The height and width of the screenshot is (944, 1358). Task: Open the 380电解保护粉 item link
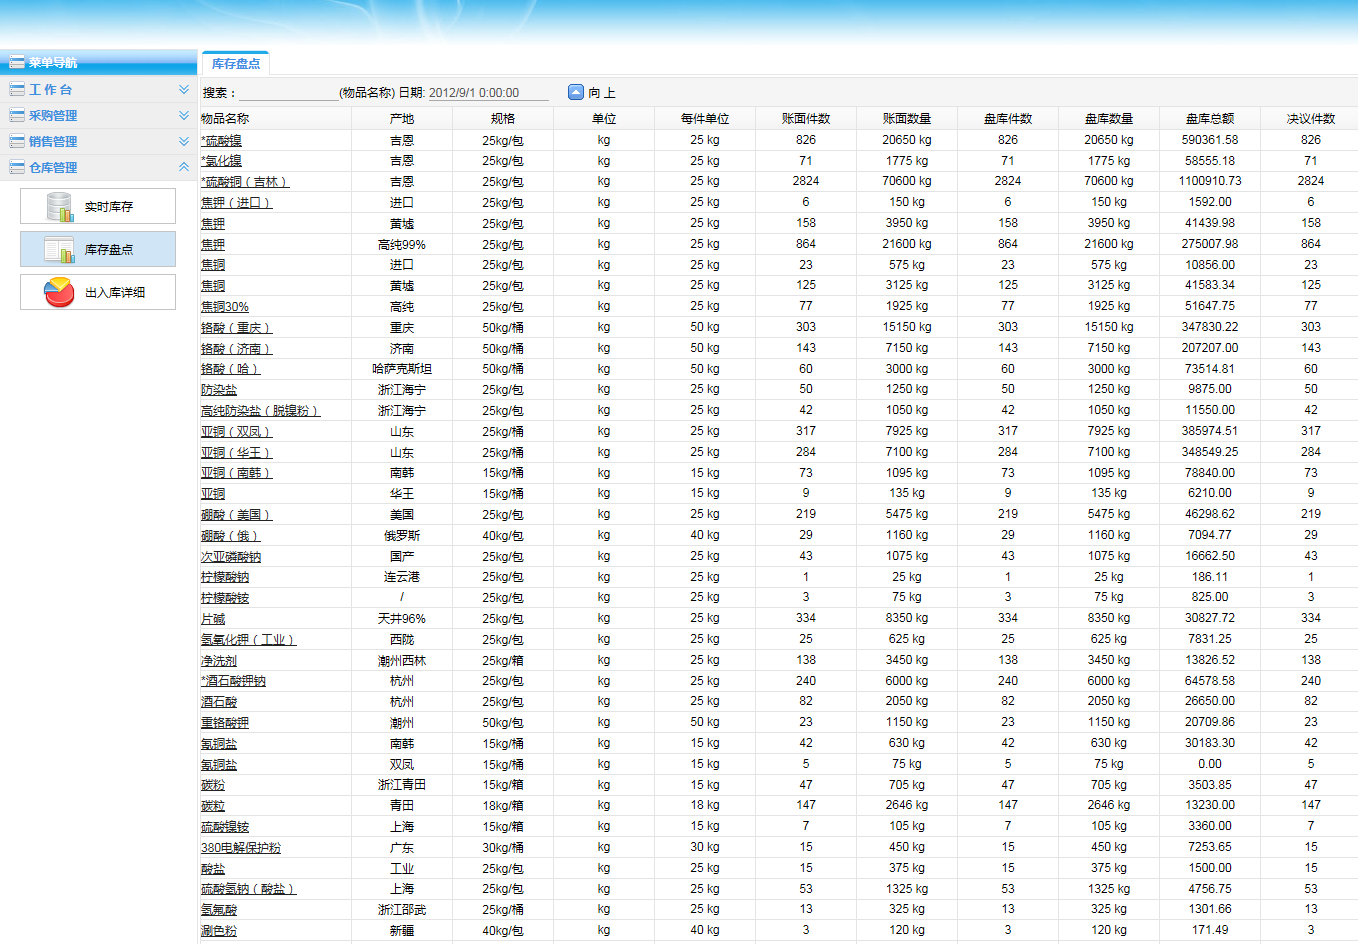click(x=241, y=848)
